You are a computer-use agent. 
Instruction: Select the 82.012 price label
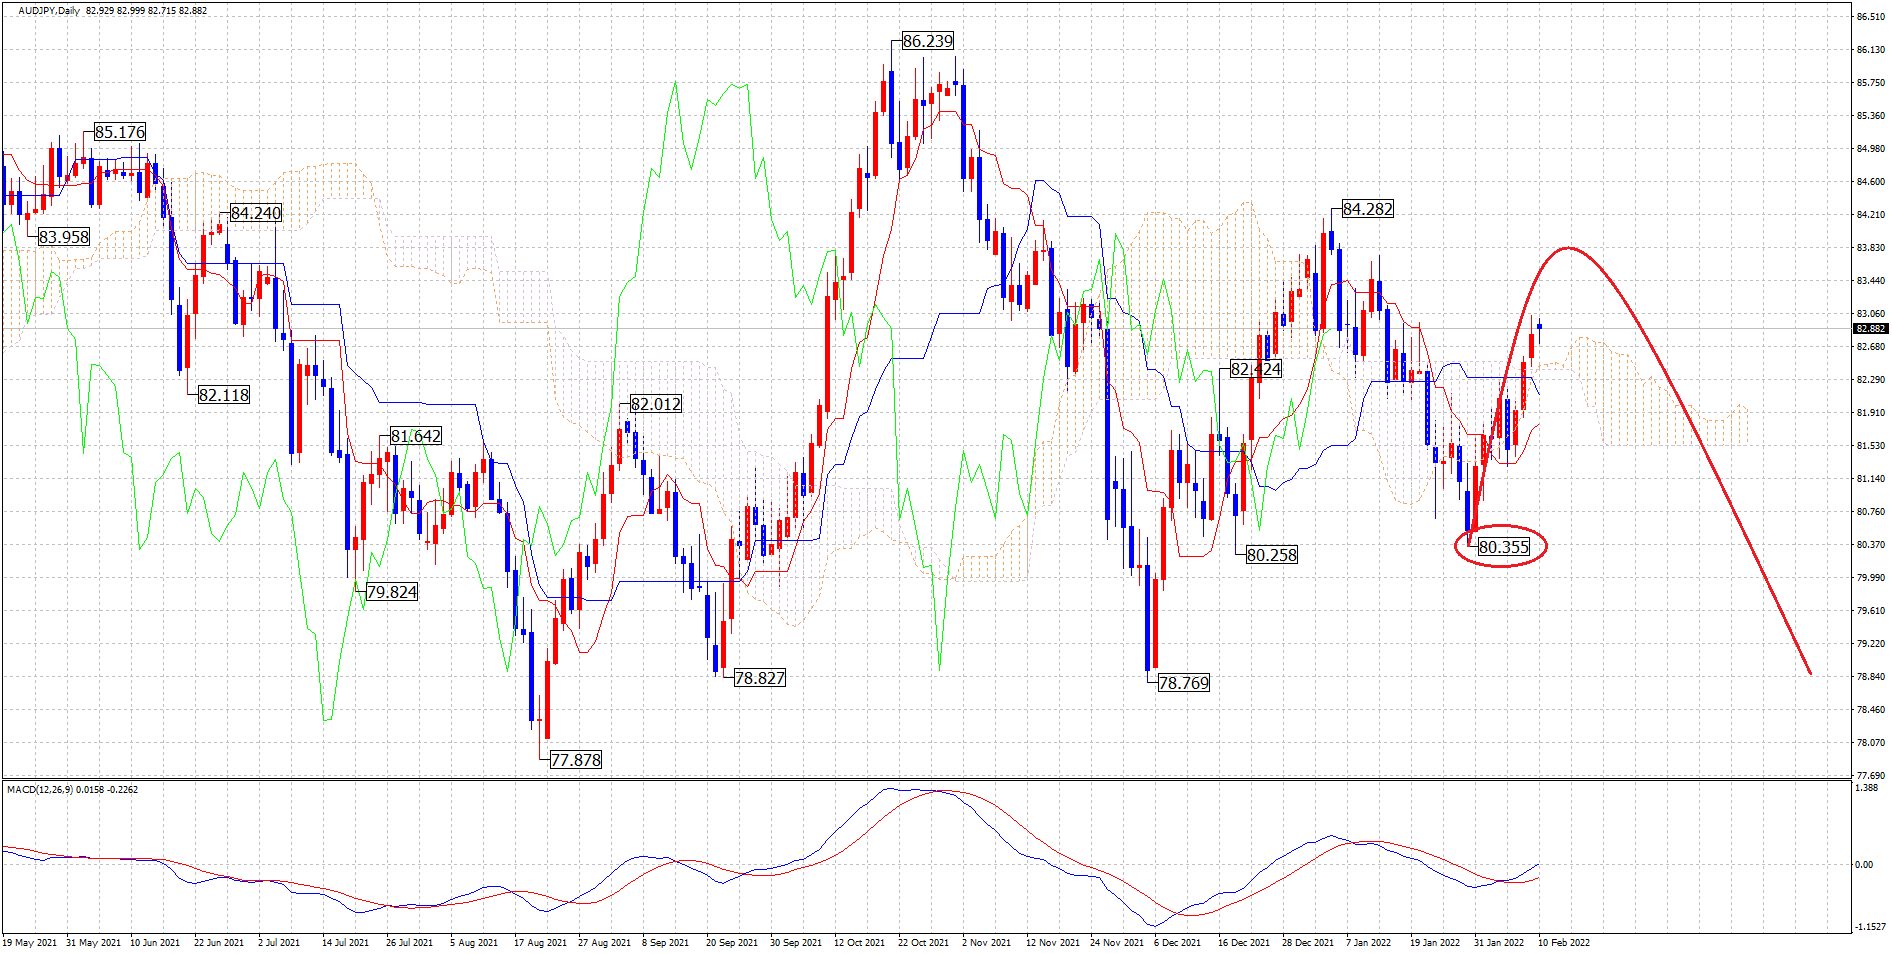coord(656,404)
